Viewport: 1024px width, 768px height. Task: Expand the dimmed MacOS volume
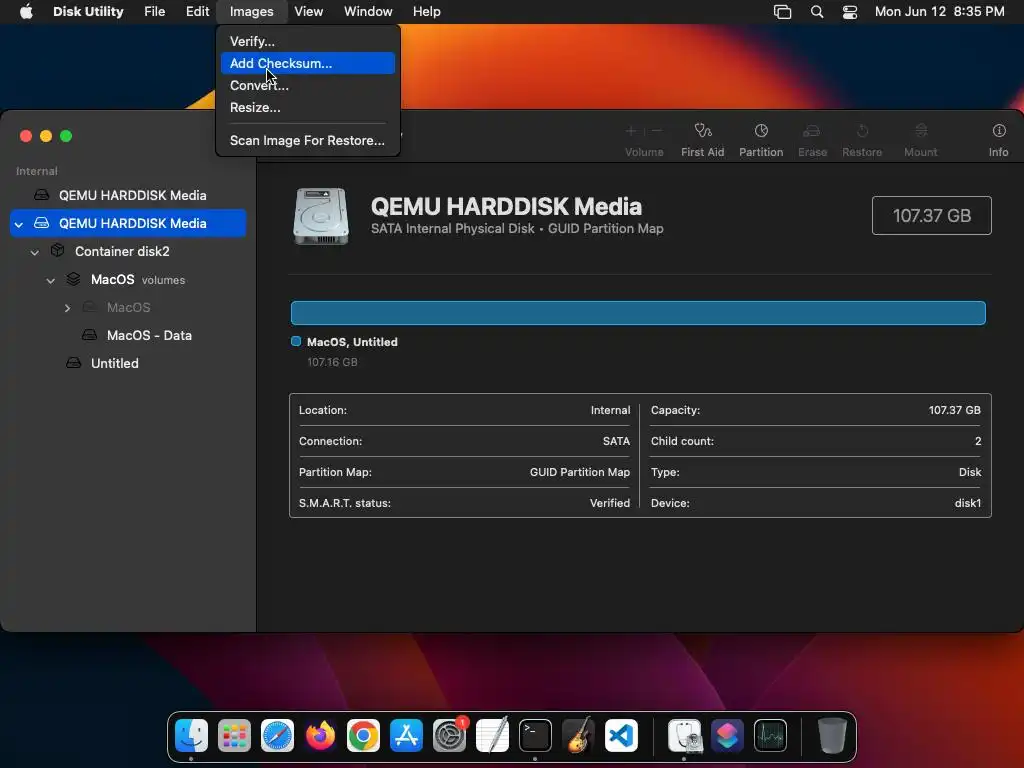[67, 308]
